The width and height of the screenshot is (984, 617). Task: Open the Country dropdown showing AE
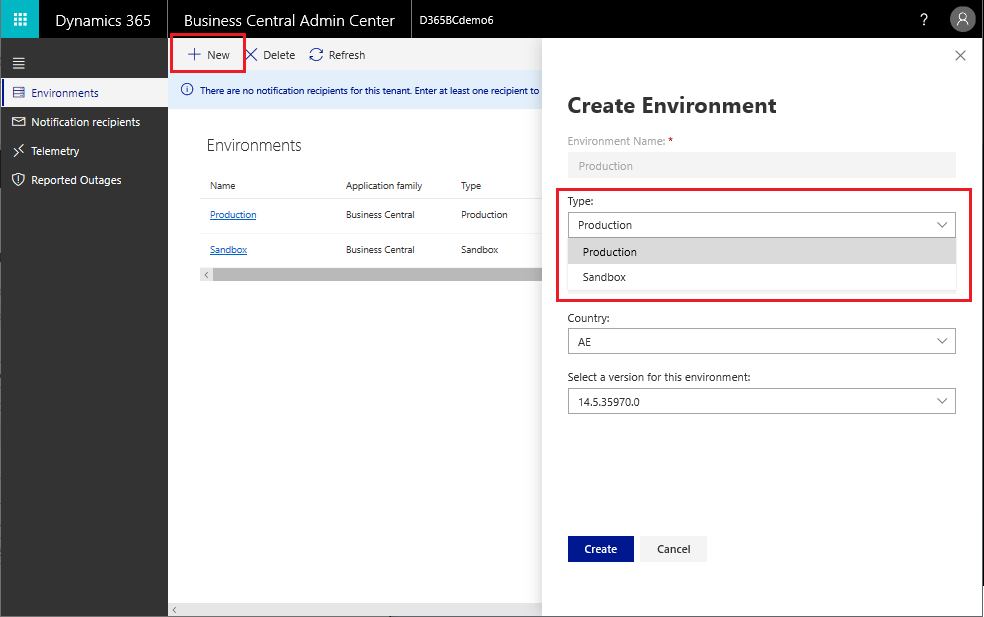(761, 341)
